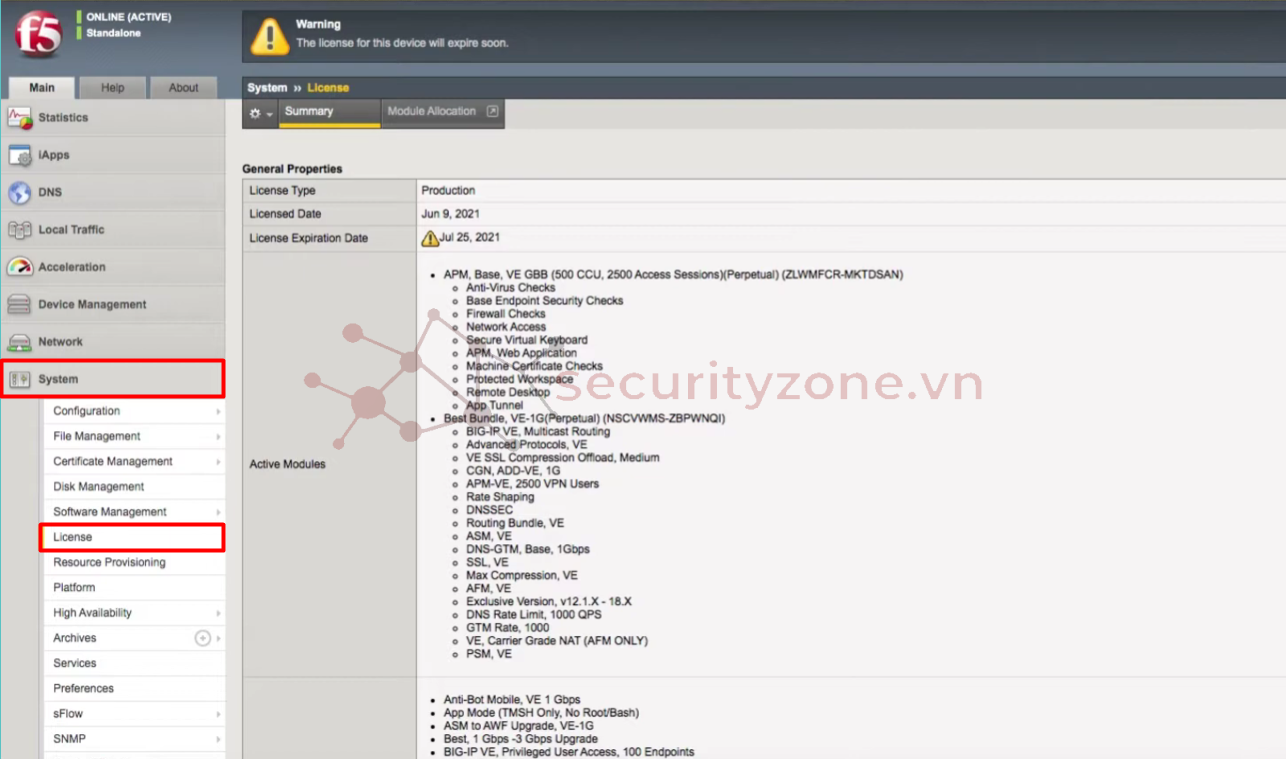This screenshot has height=759, width=1286.
Task: Click the Anti-Bot Mobile, VE 1 Gbps entry
Action: tap(512, 700)
